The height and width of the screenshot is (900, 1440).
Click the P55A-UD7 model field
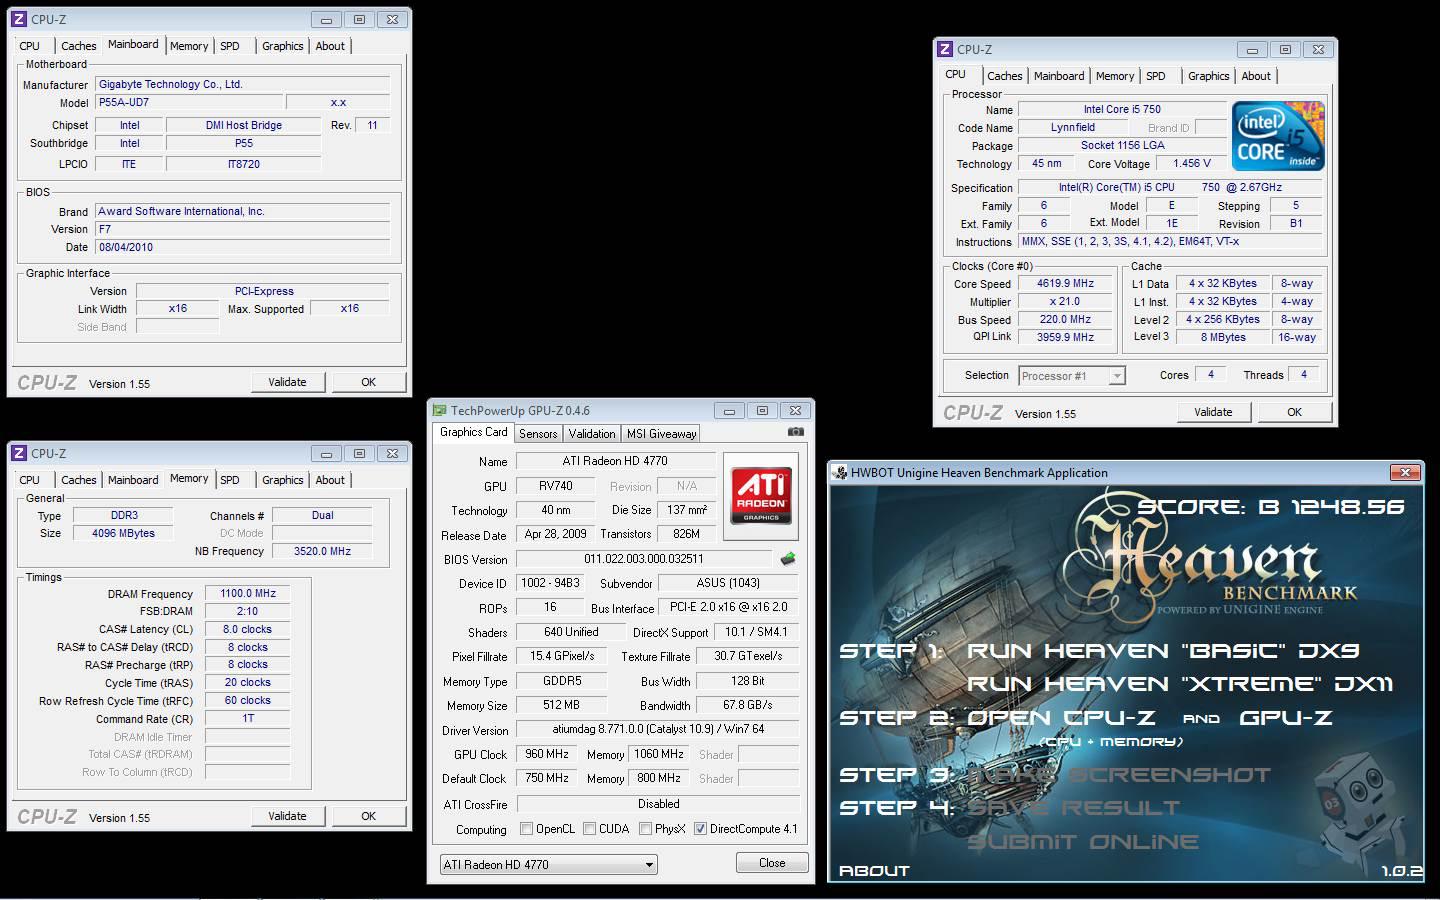point(188,103)
